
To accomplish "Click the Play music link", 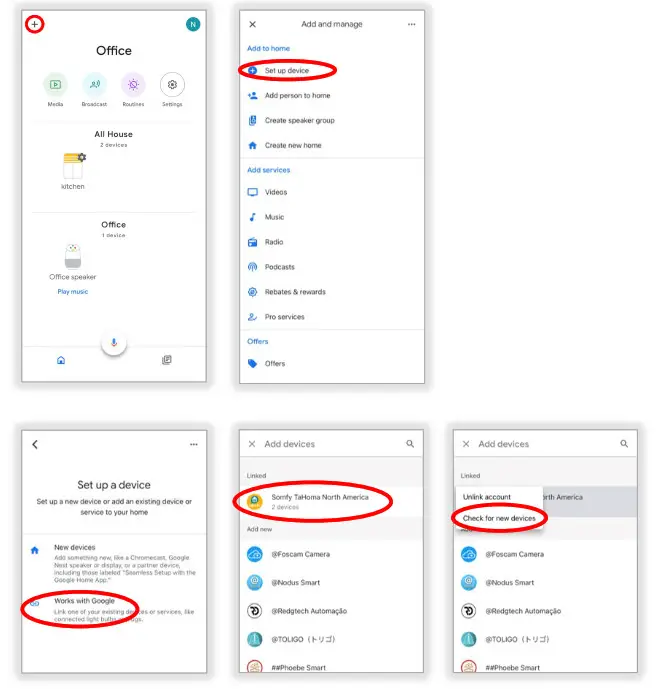I will click(72, 292).
